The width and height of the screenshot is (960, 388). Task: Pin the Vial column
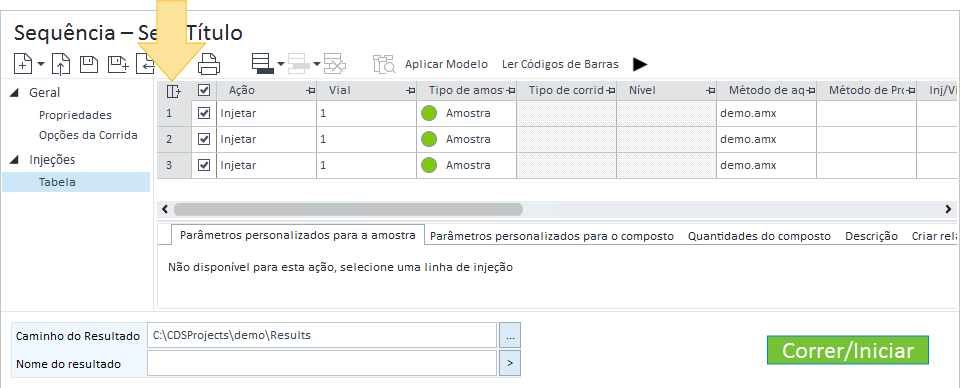coord(410,91)
